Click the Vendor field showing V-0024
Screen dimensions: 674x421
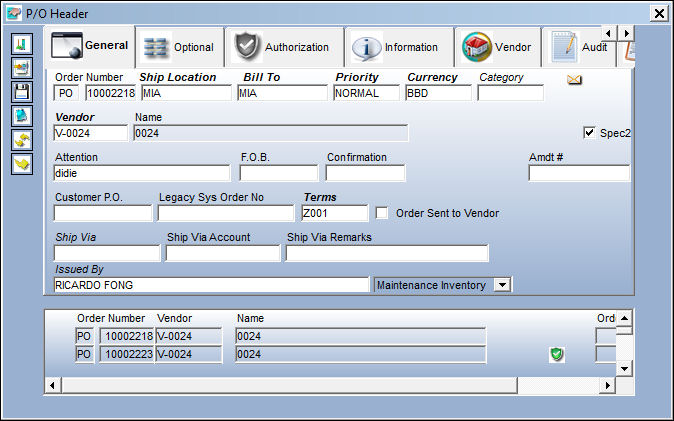91,133
